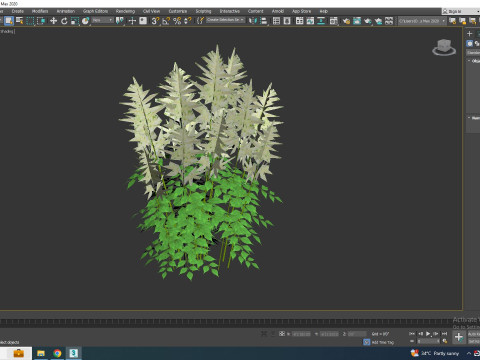Open the Reference Coordinate System dropdown
This screenshot has height=360, width=480.
coord(102,20)
